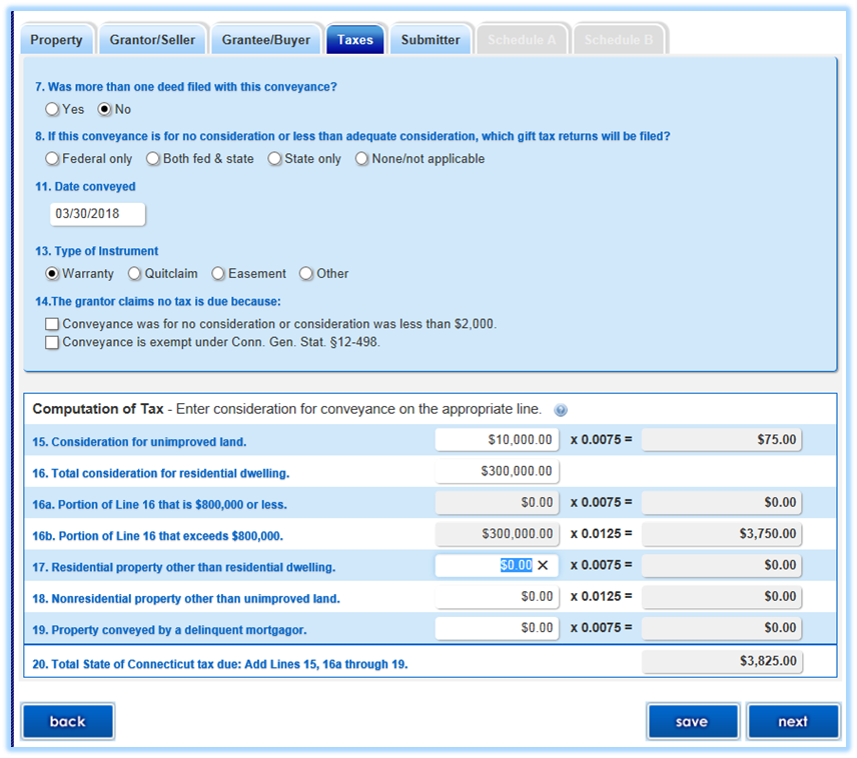Viewport: 857px width, 758px height.
Task: Open the Property tab
Action: coord(56,40)
